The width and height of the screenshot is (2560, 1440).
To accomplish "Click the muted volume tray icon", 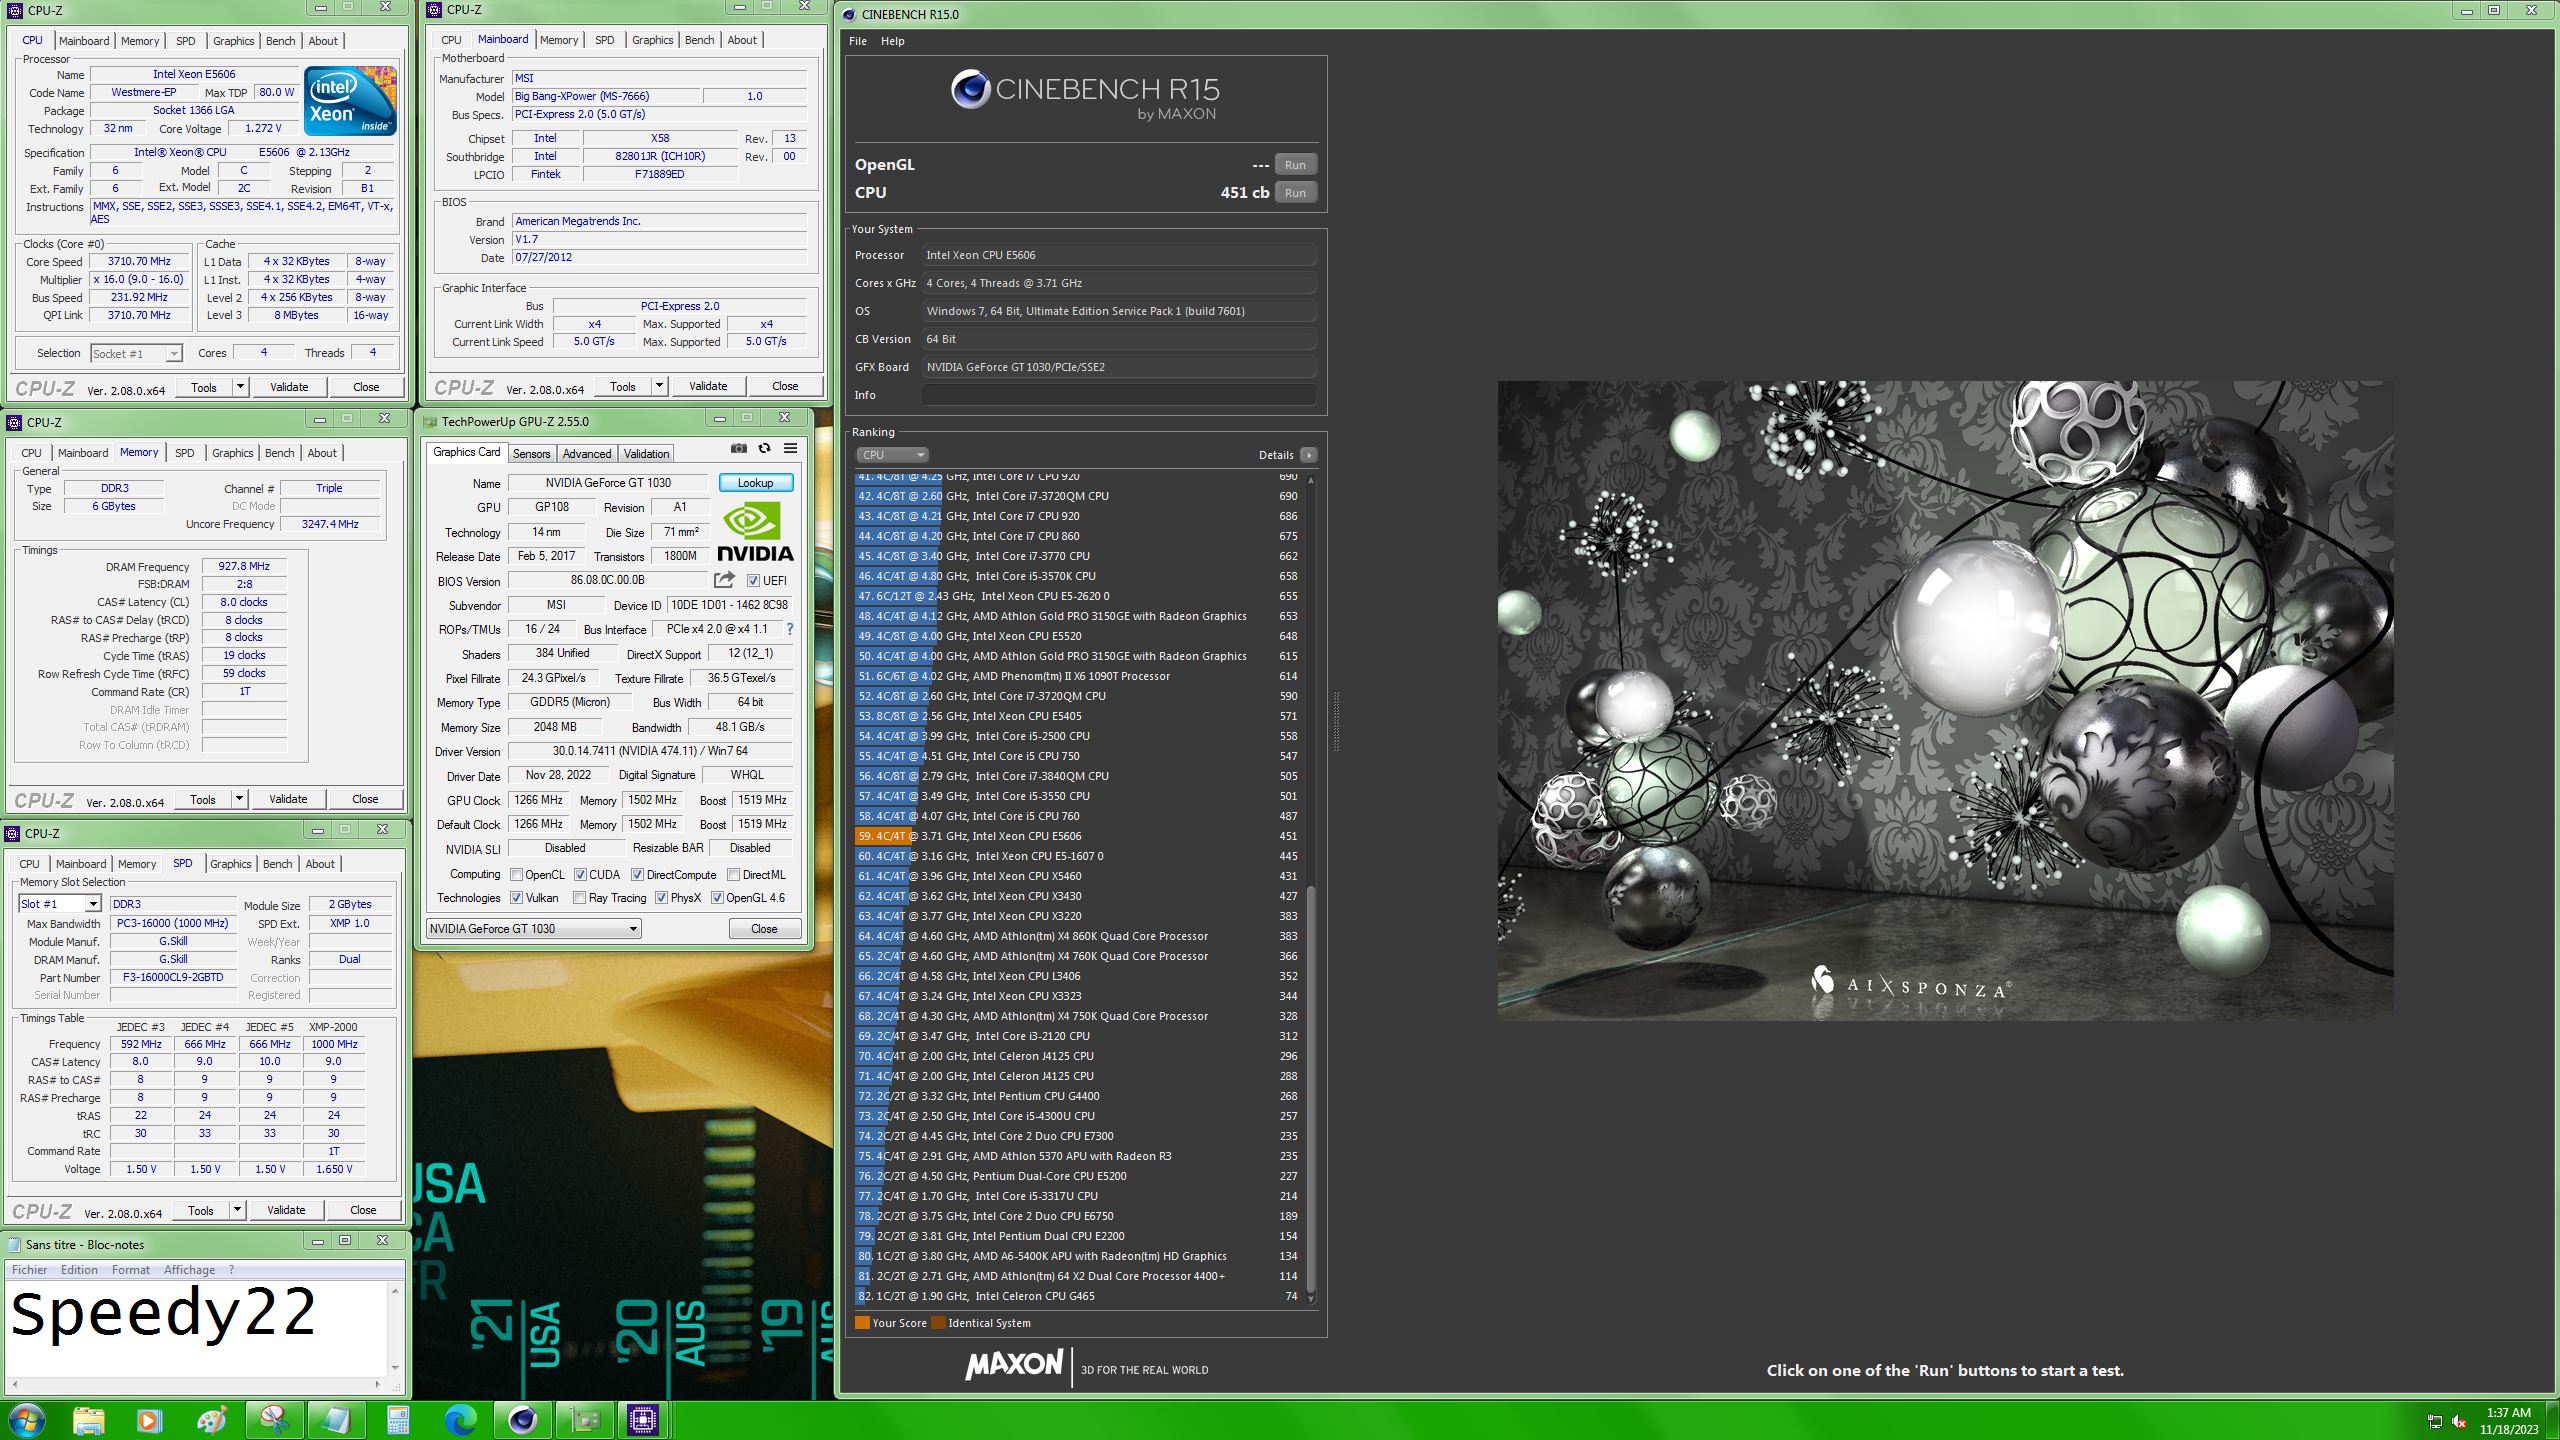I will 2460,1421.
